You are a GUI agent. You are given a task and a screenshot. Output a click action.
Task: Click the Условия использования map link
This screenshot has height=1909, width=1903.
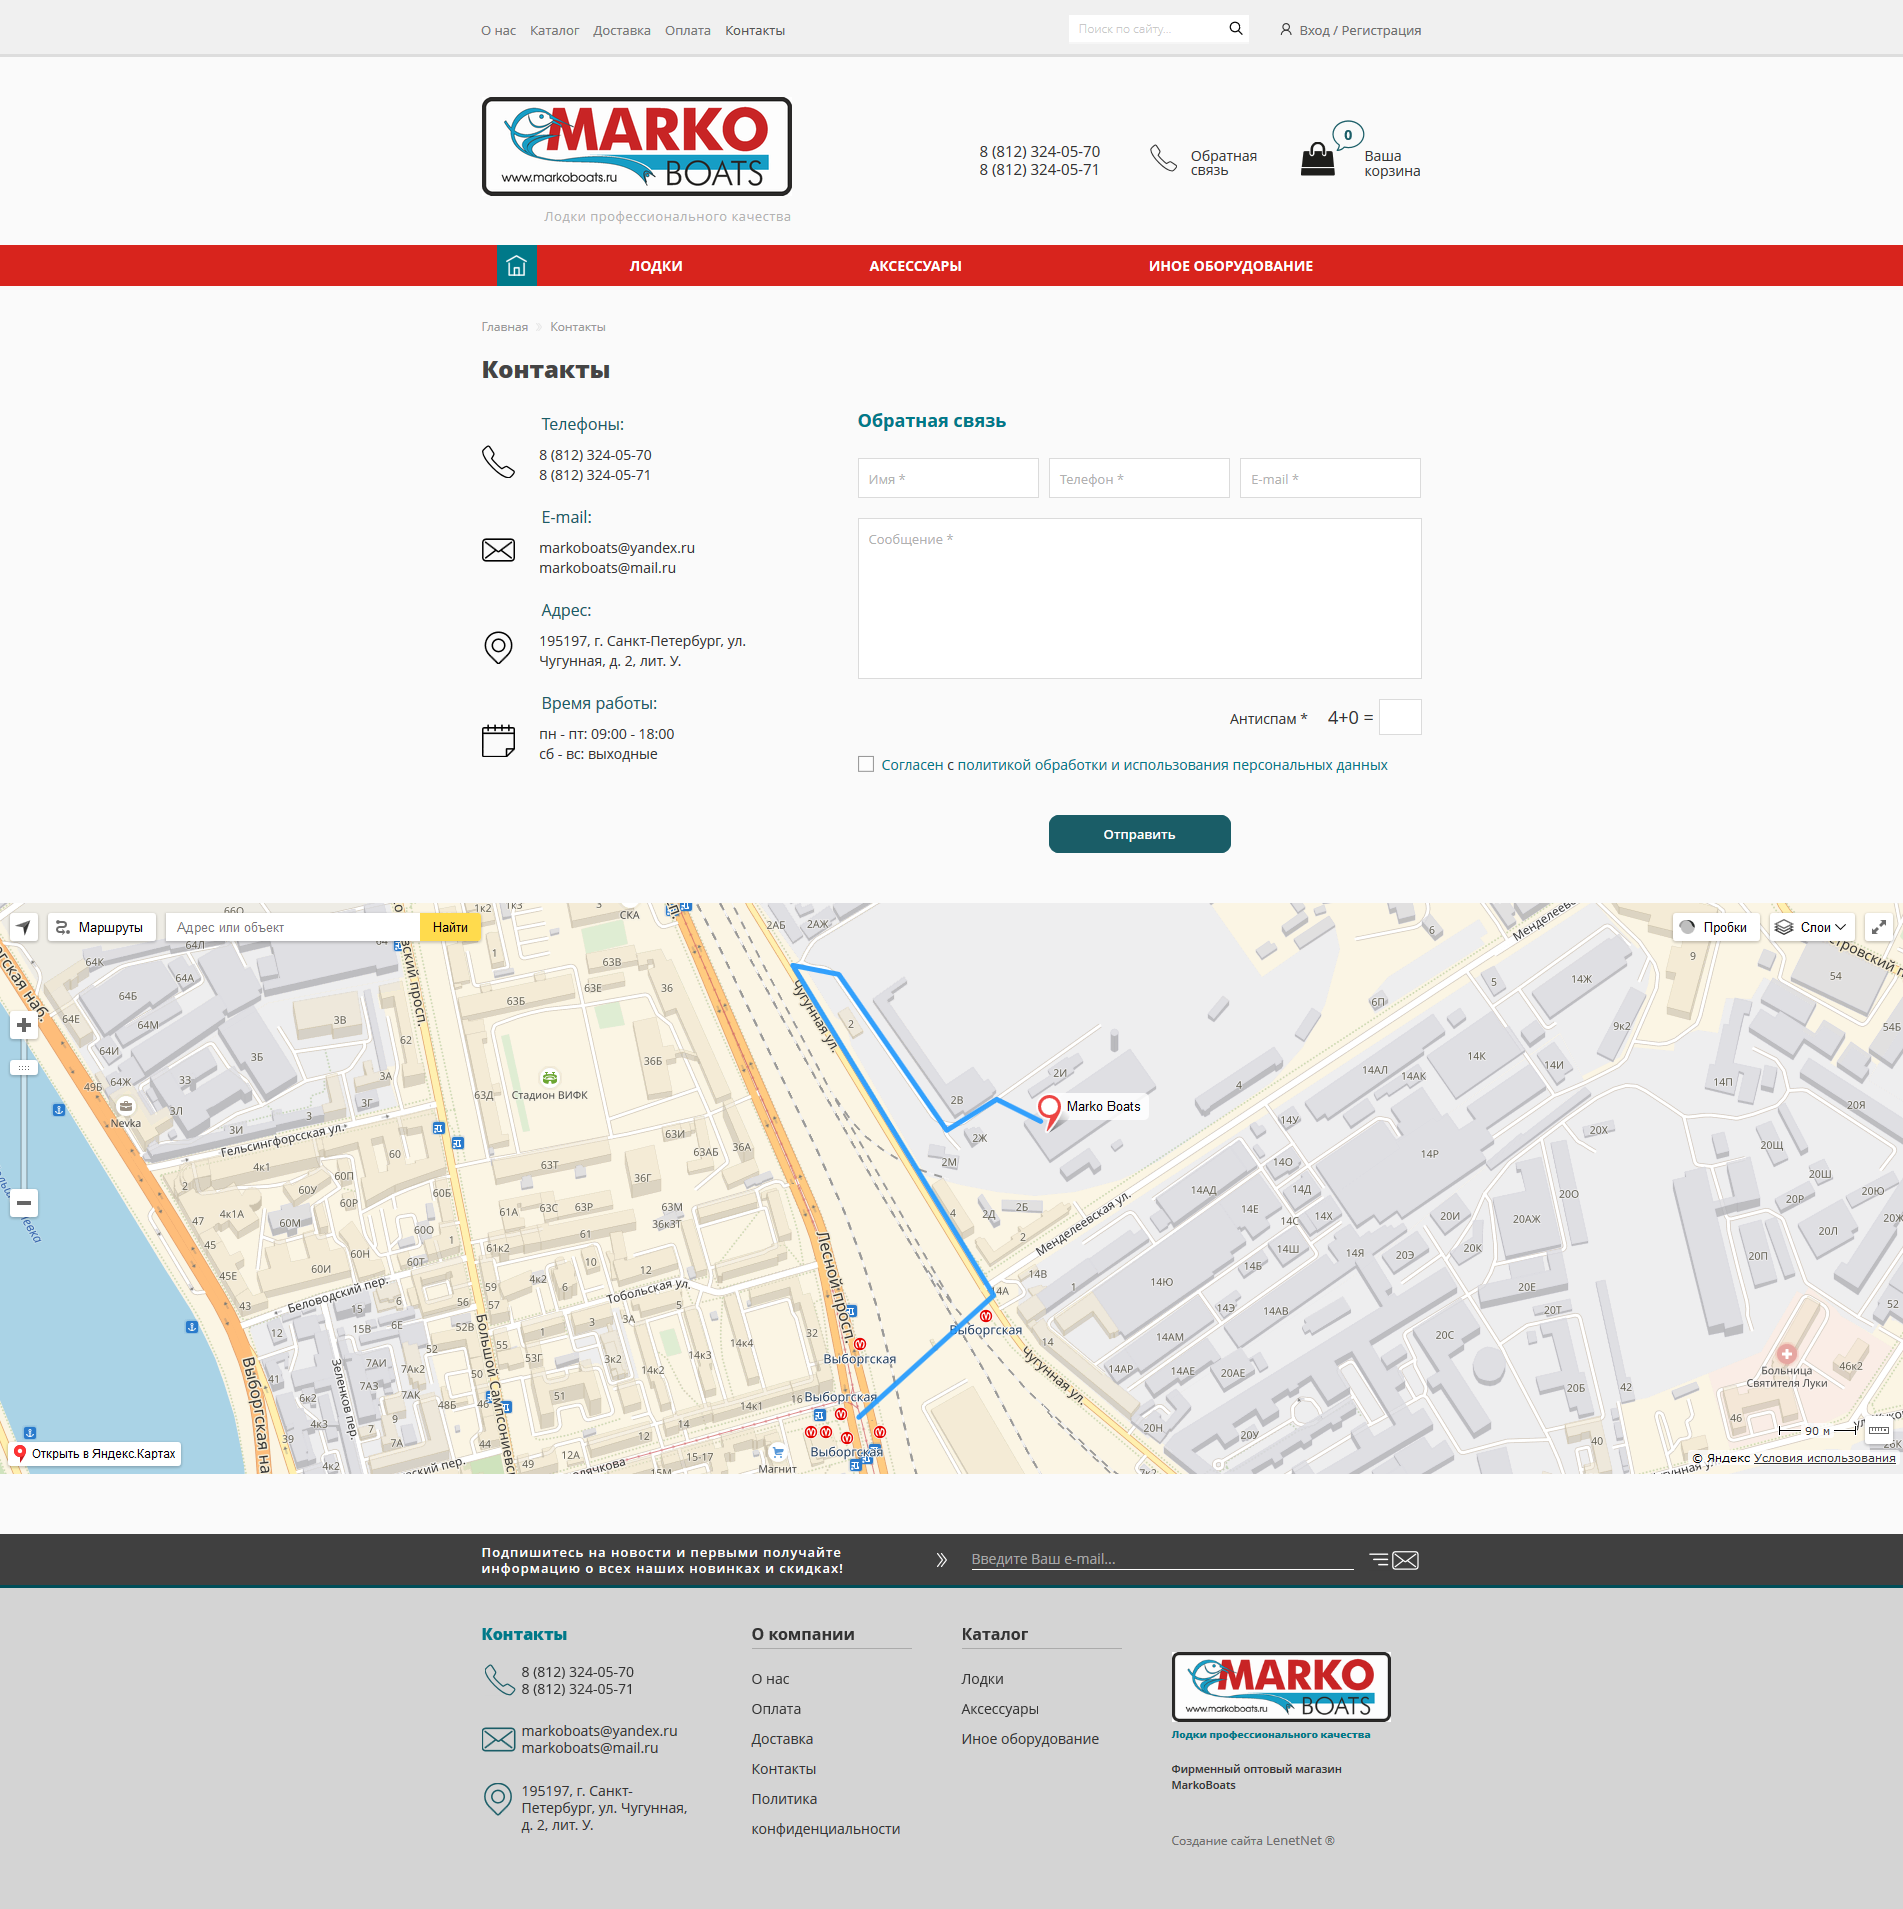pyautogui.click(x=1825, y=1458)
